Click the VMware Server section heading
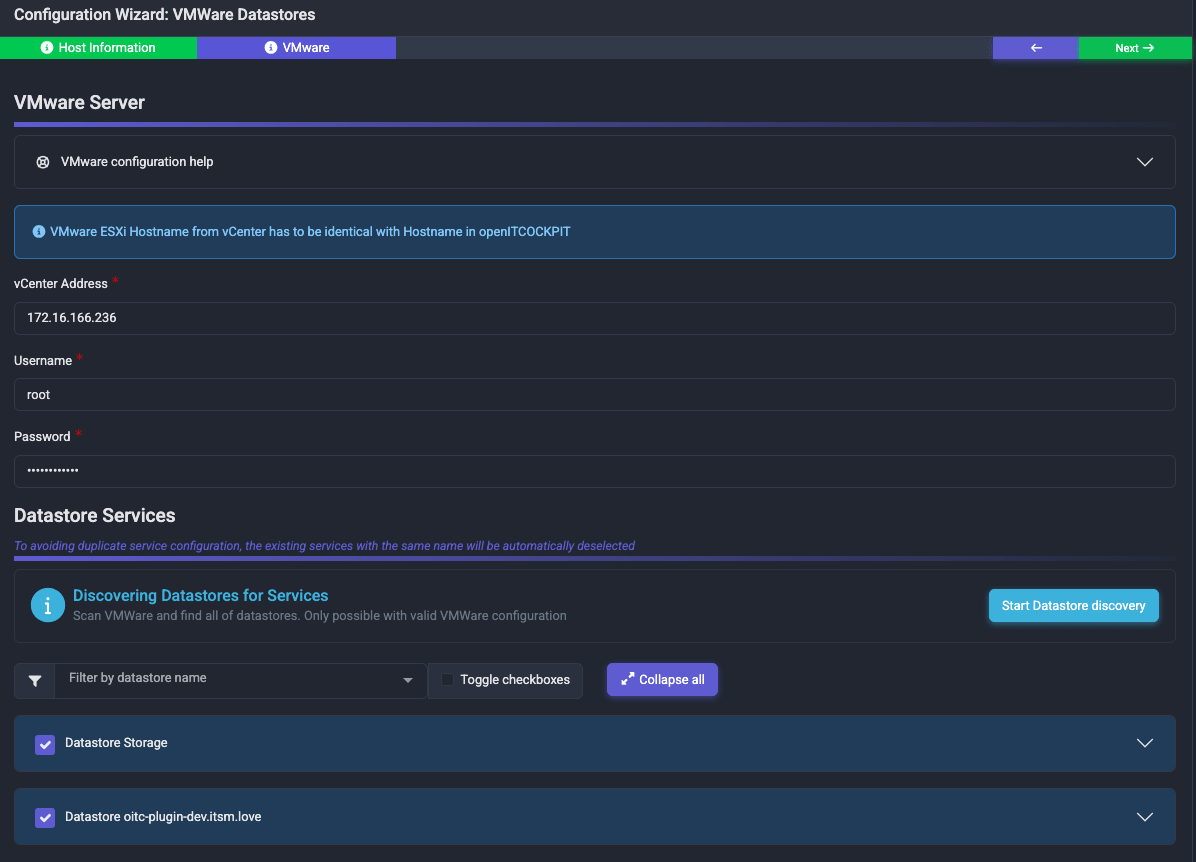This screenshot has height=862, width=1196. 79,102
